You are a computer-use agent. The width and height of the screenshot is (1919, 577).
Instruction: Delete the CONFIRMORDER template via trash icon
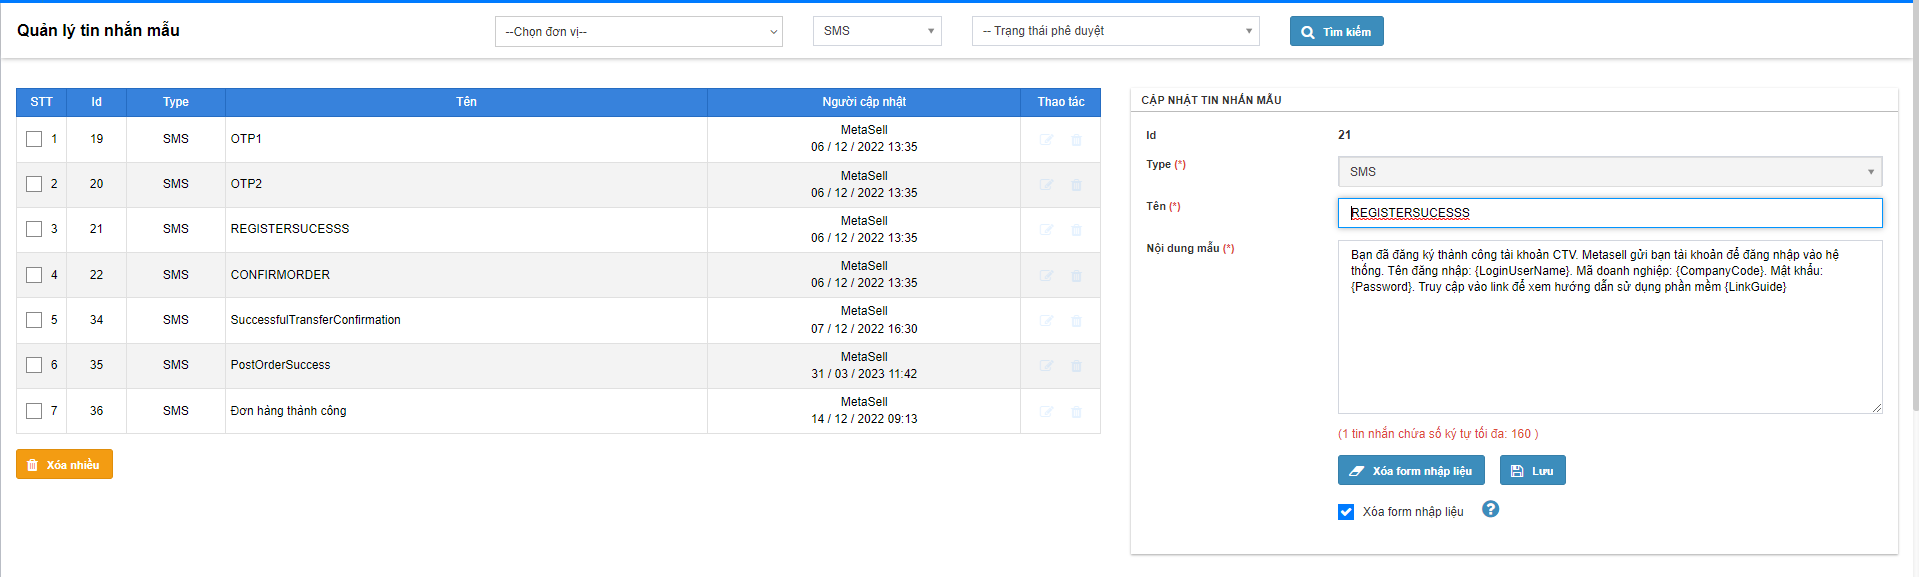(1076, 276)
